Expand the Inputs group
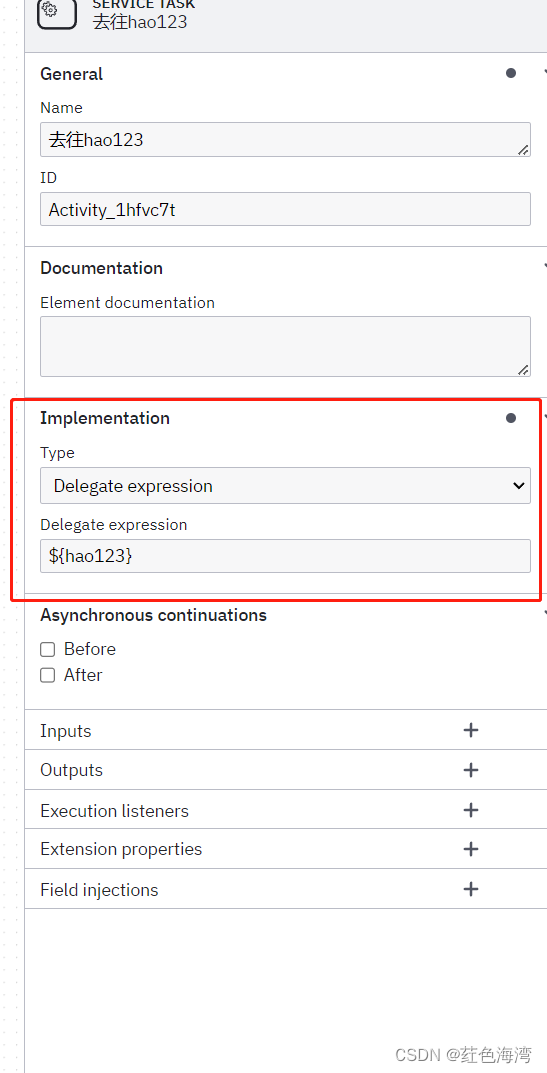Image resolution: width=547 pixels, height=1073 pixels. pyautogui.click(x=285, y=730)
